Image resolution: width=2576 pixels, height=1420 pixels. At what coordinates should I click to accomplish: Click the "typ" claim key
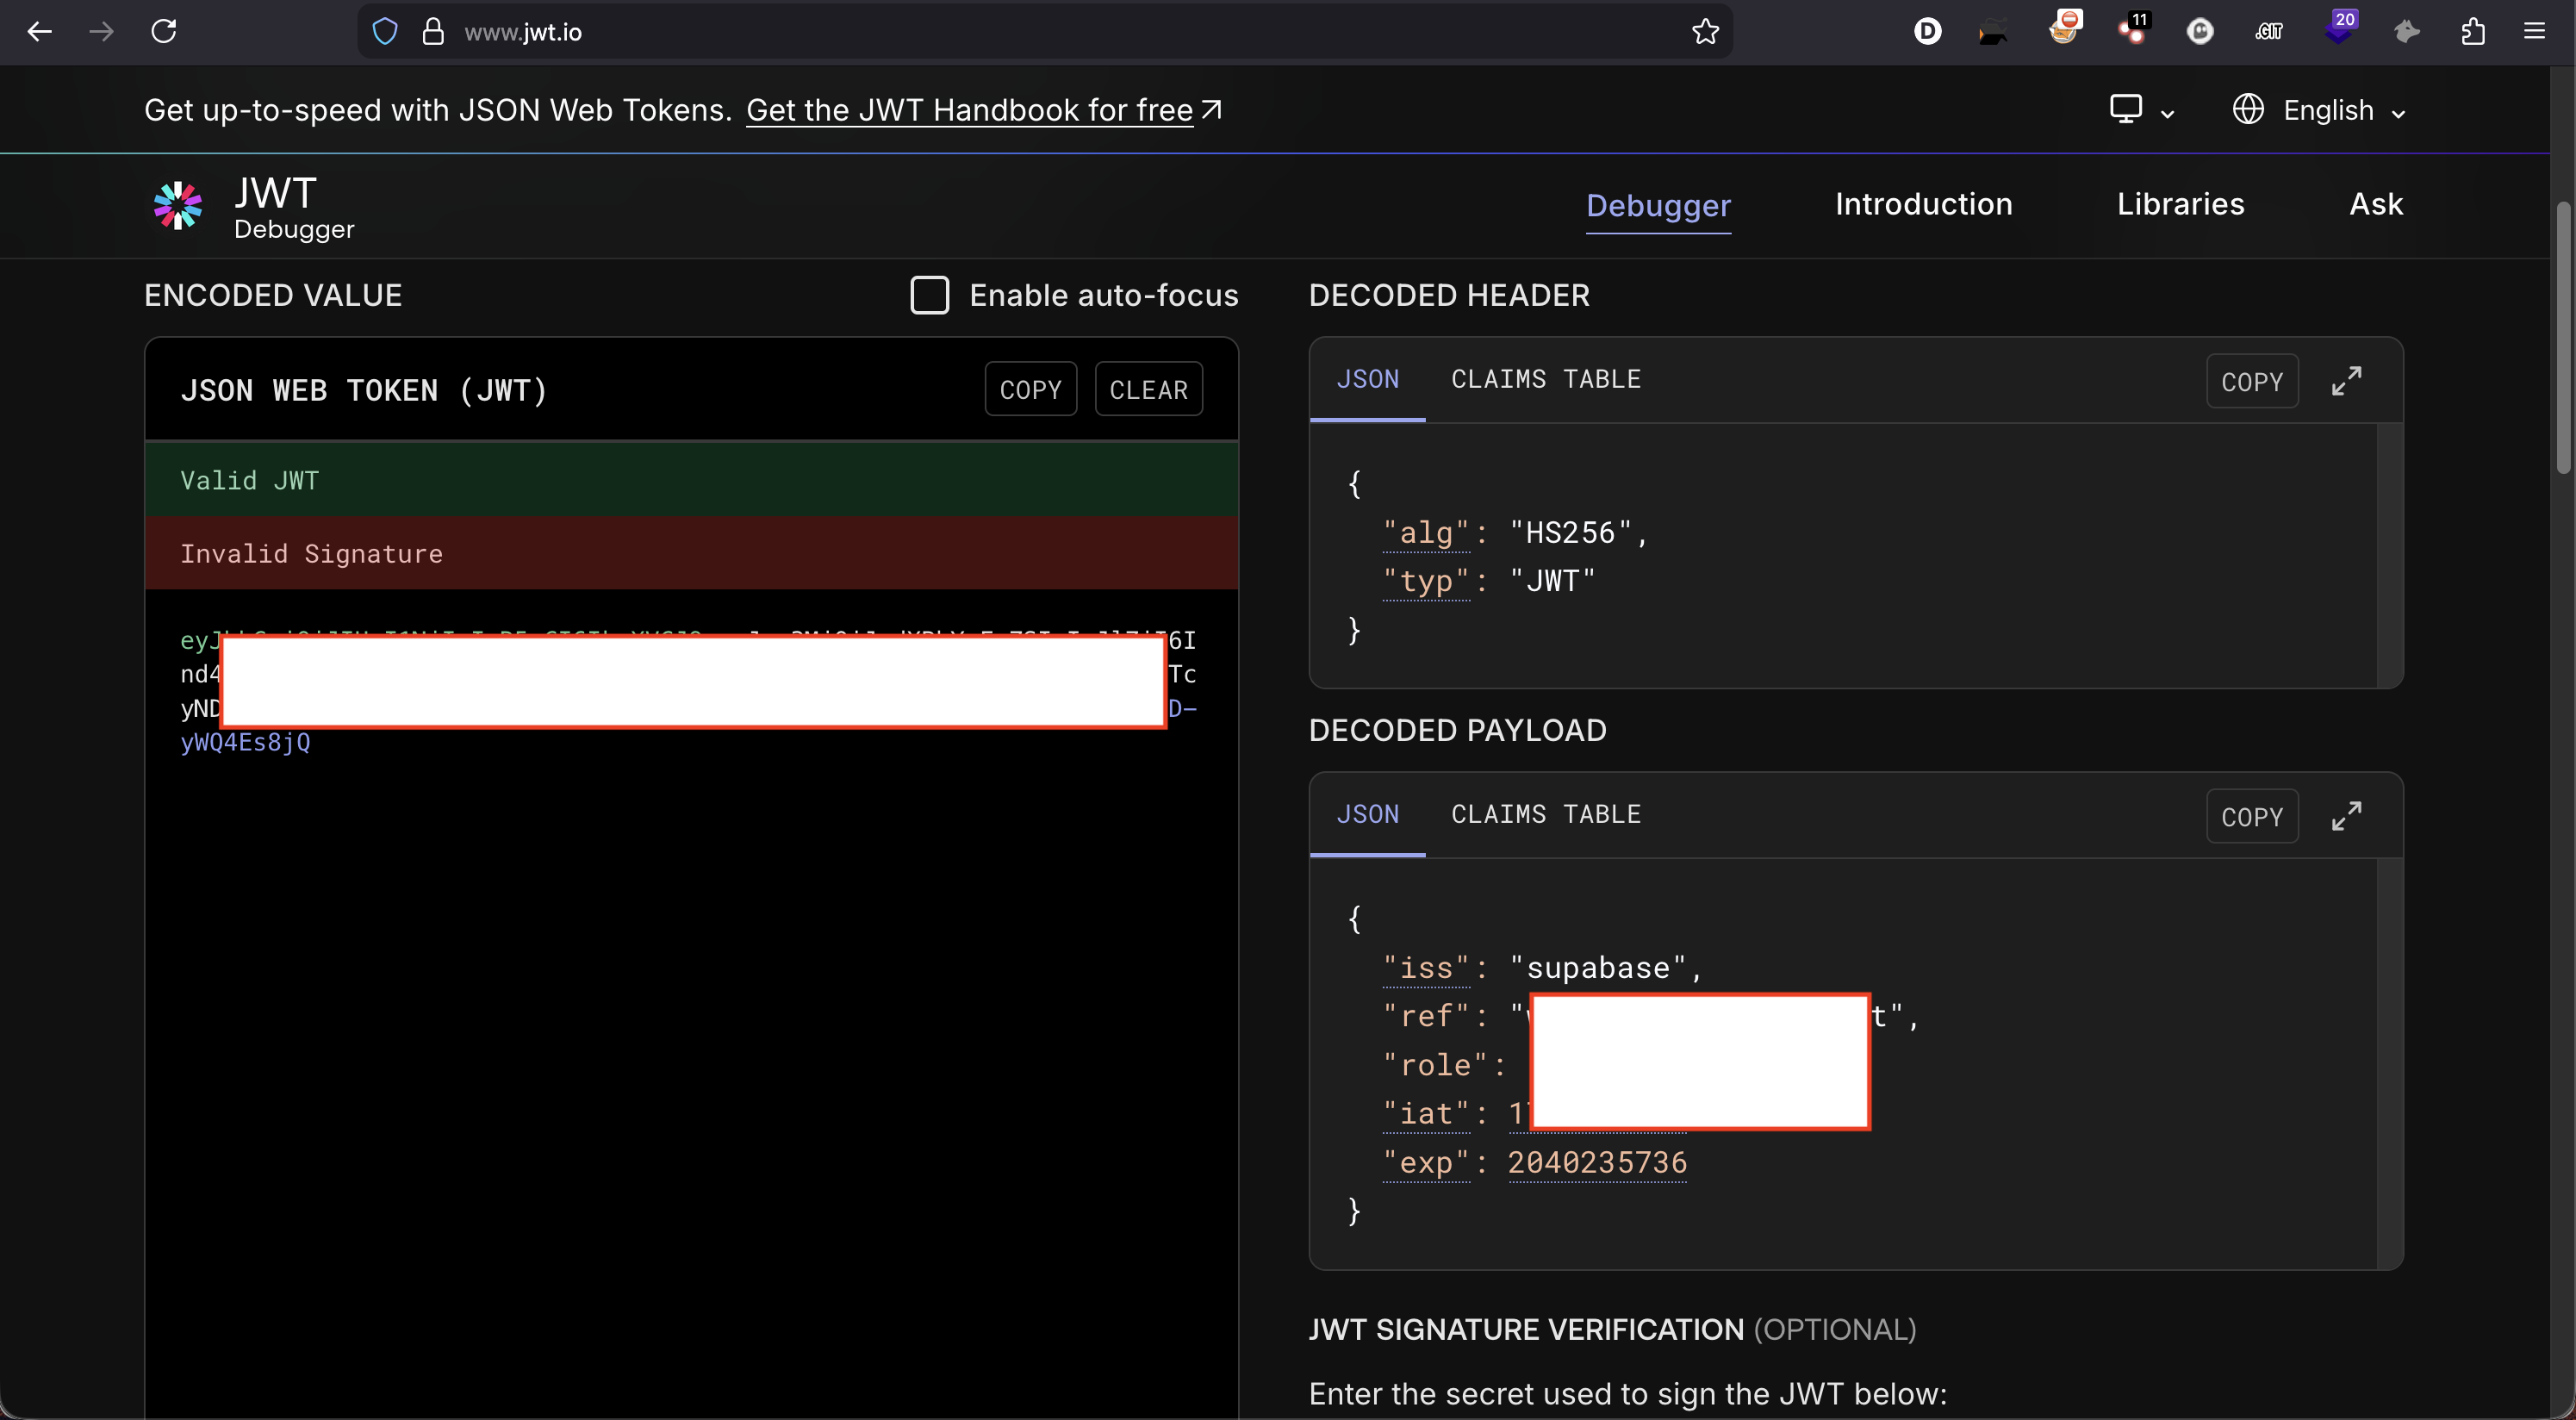[x=1426, y=581]
